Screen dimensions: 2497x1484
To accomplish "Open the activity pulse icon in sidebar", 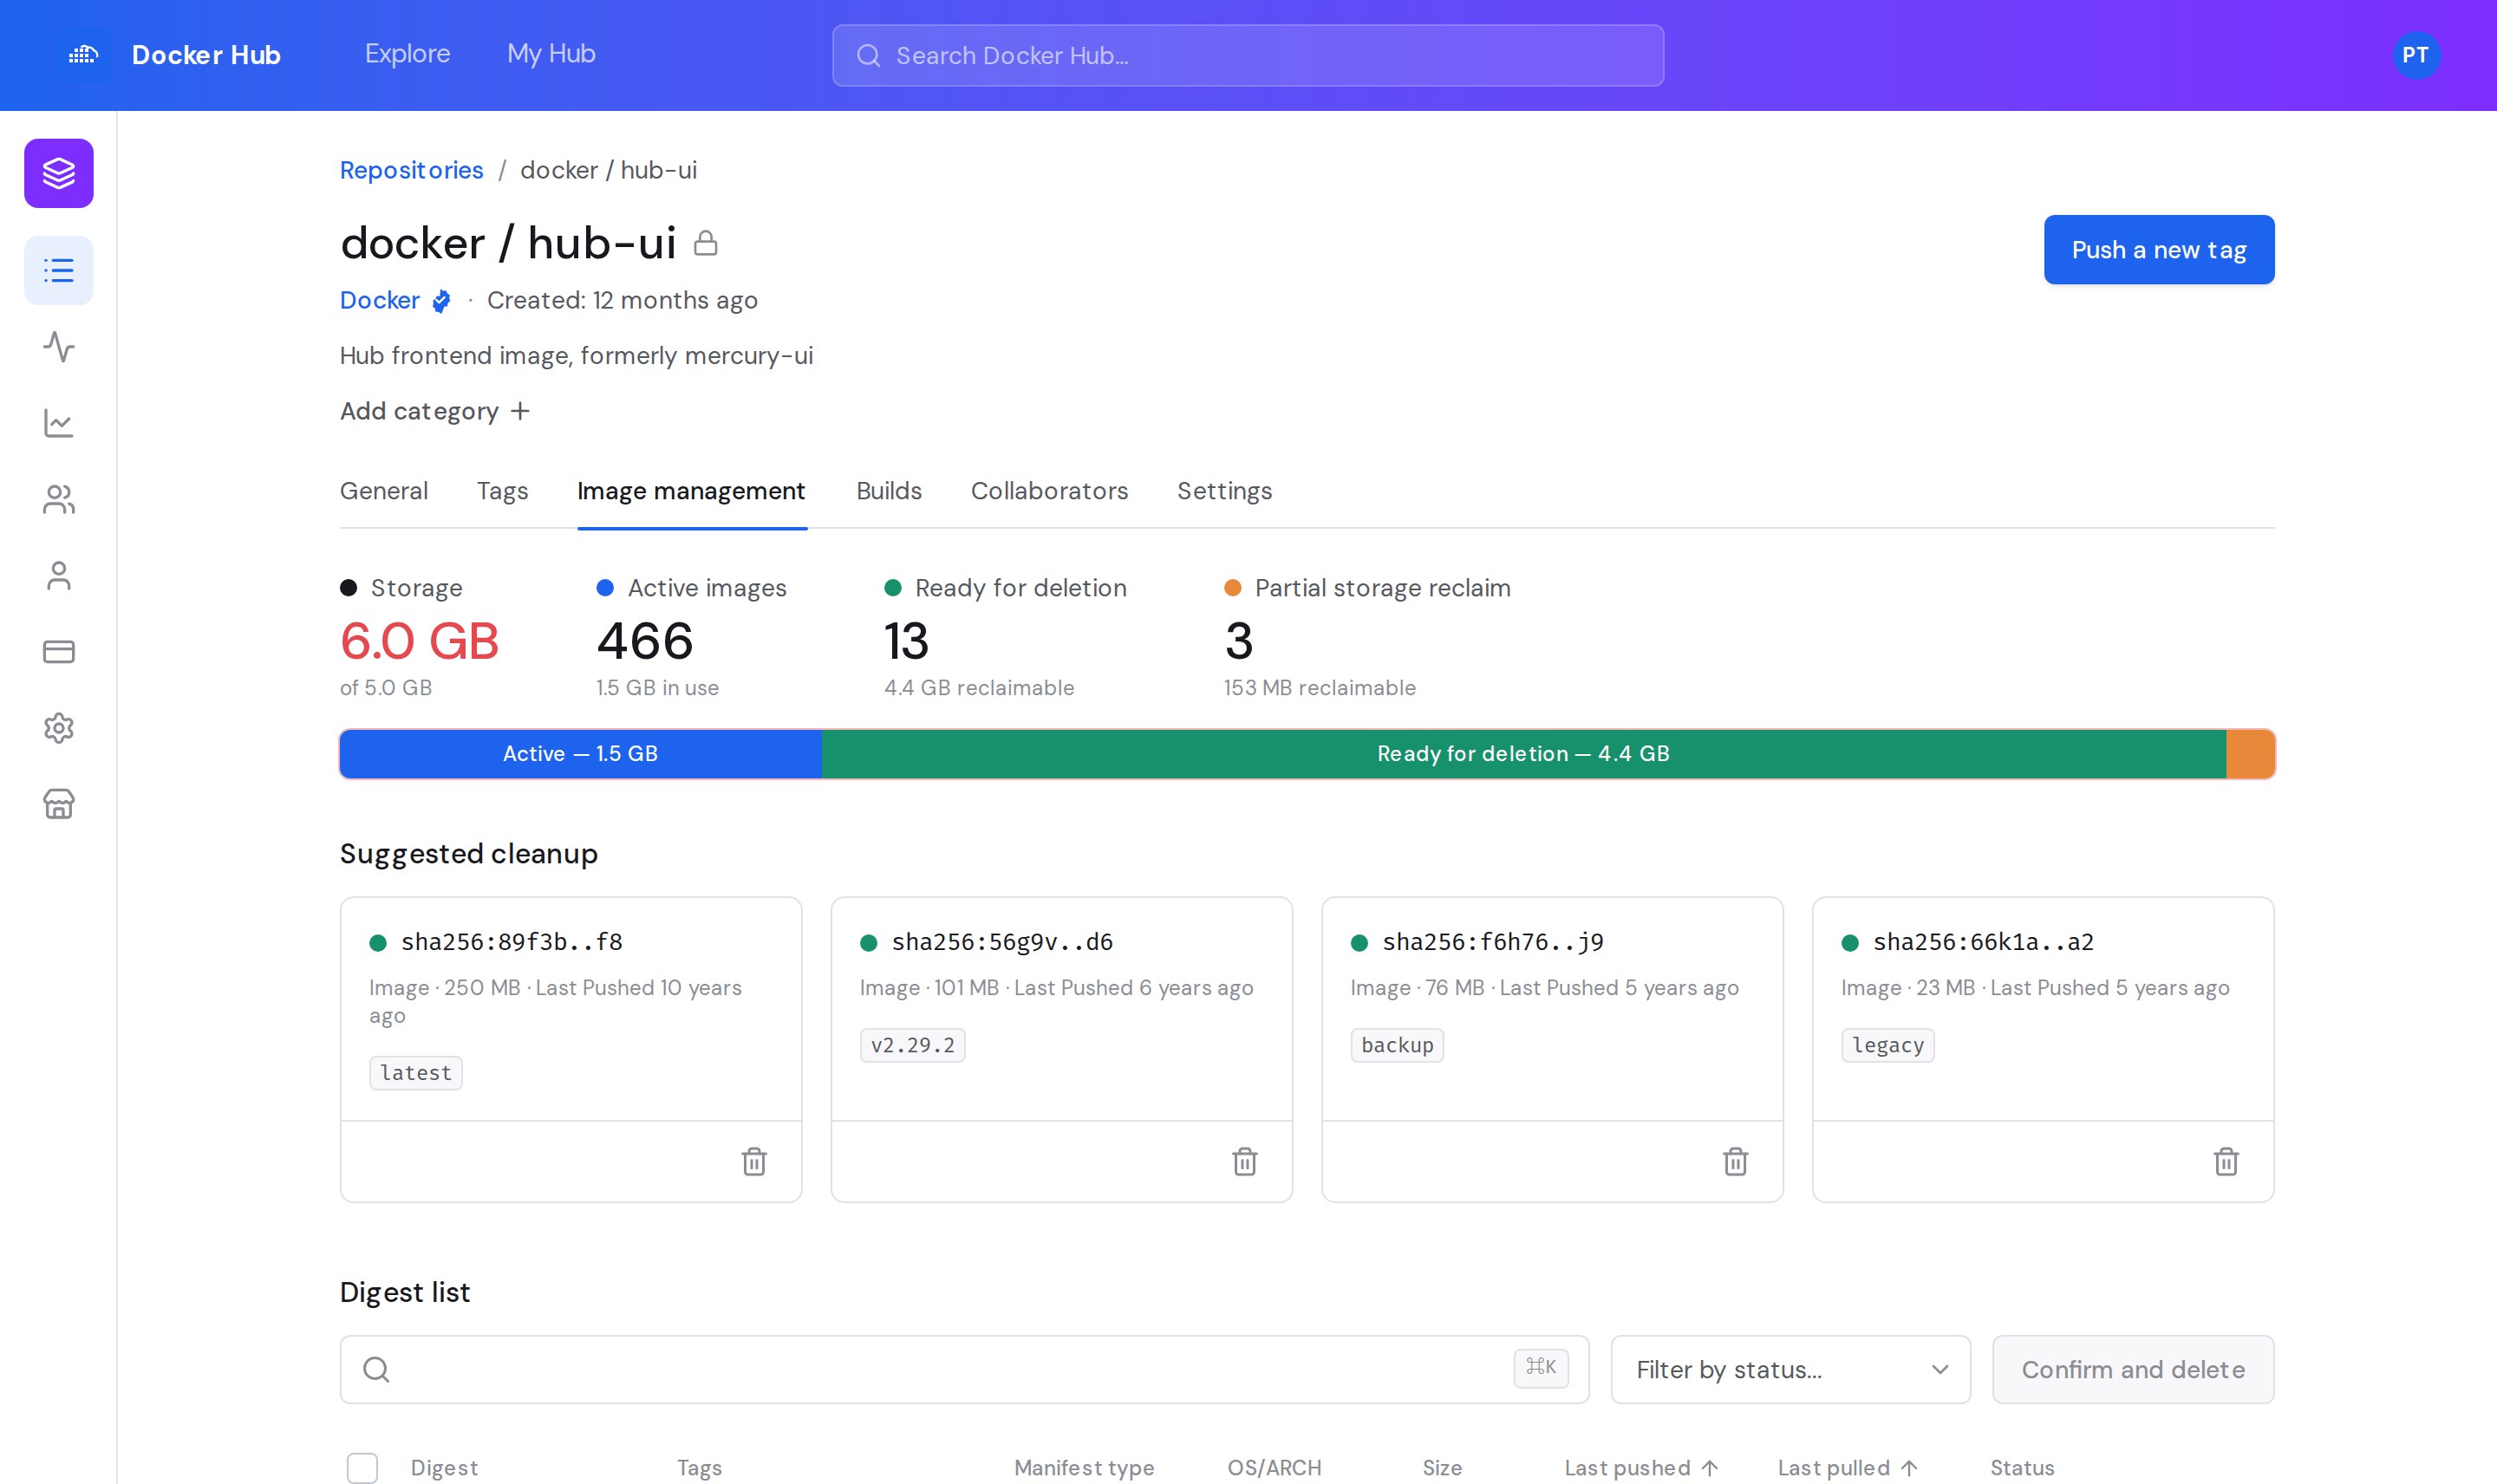I will tap(59, 347).
